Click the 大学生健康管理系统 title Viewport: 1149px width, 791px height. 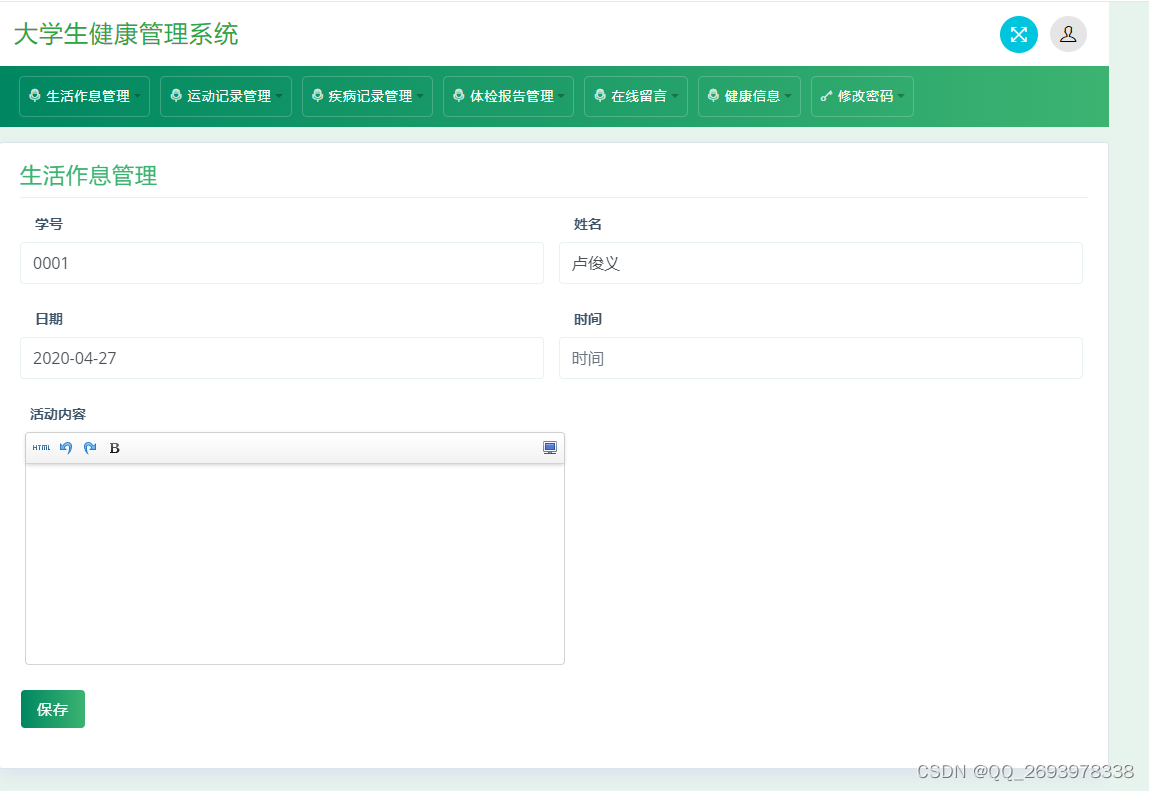tap(126, 34)
